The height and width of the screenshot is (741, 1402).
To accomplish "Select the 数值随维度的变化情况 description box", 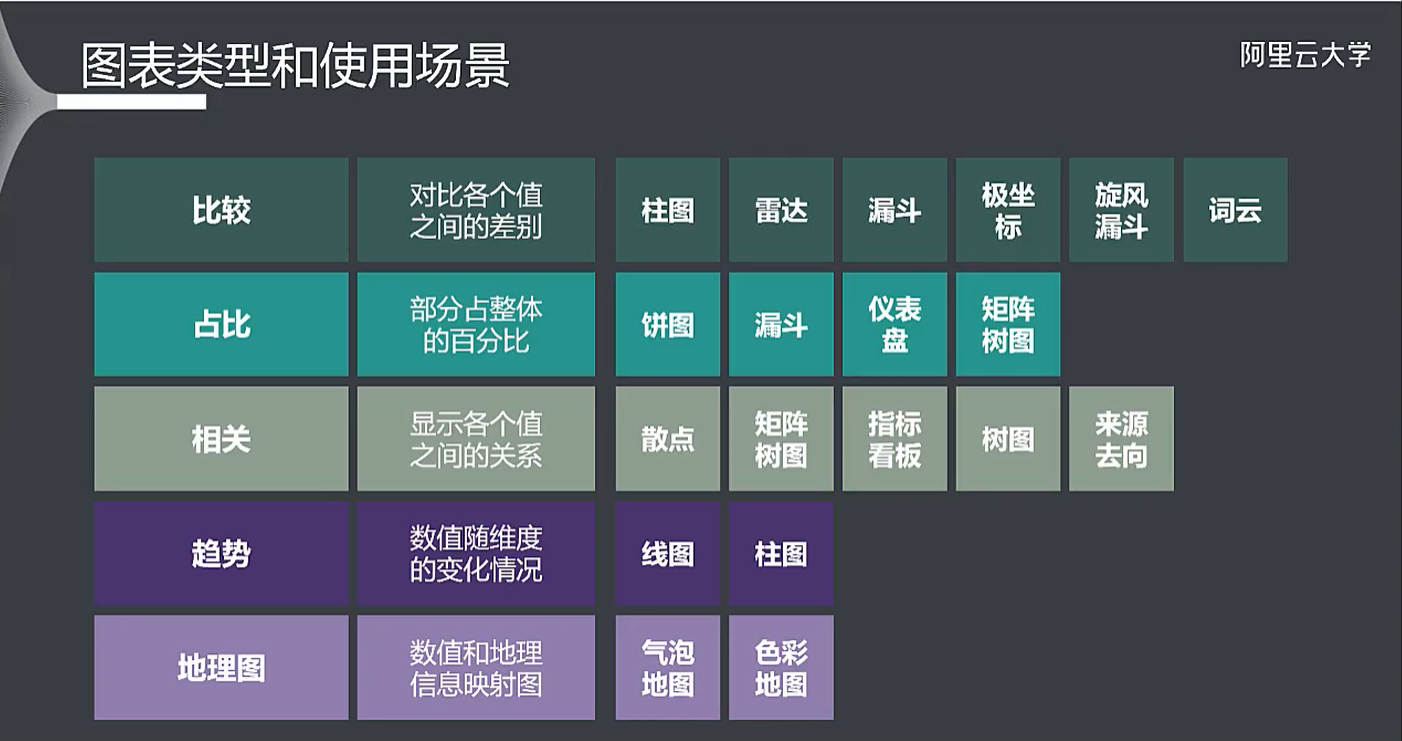I will [x=476, y=553].
